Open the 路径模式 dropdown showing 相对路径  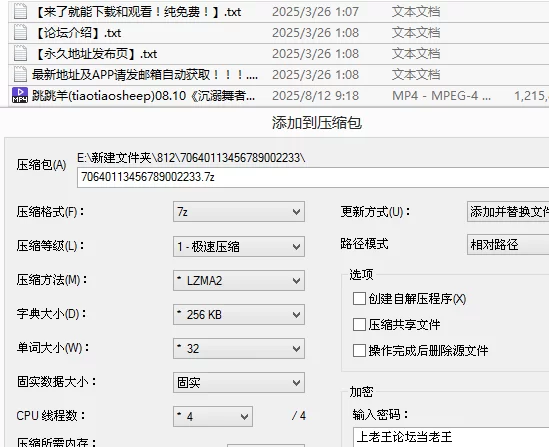pyautogui.click(x=508, y=244)
